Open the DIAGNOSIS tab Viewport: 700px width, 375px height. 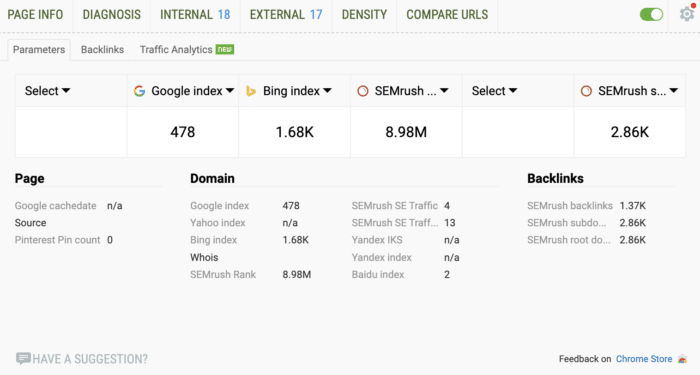[112, 15]
